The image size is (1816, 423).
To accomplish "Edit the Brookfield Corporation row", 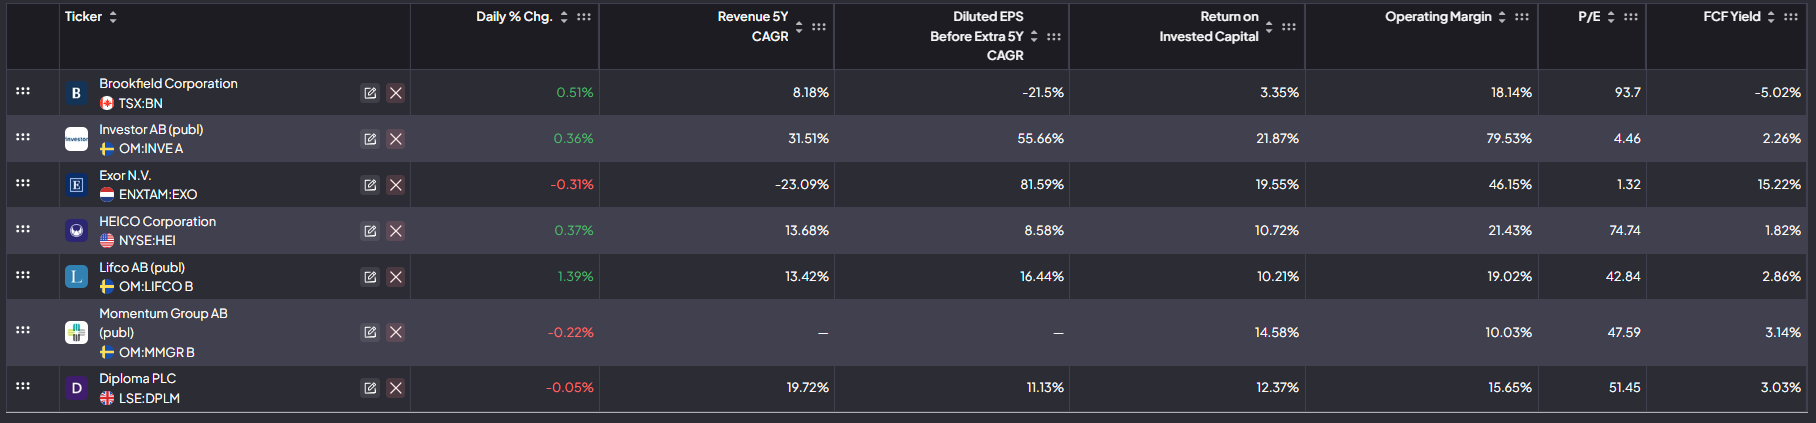I will [370, 93].
